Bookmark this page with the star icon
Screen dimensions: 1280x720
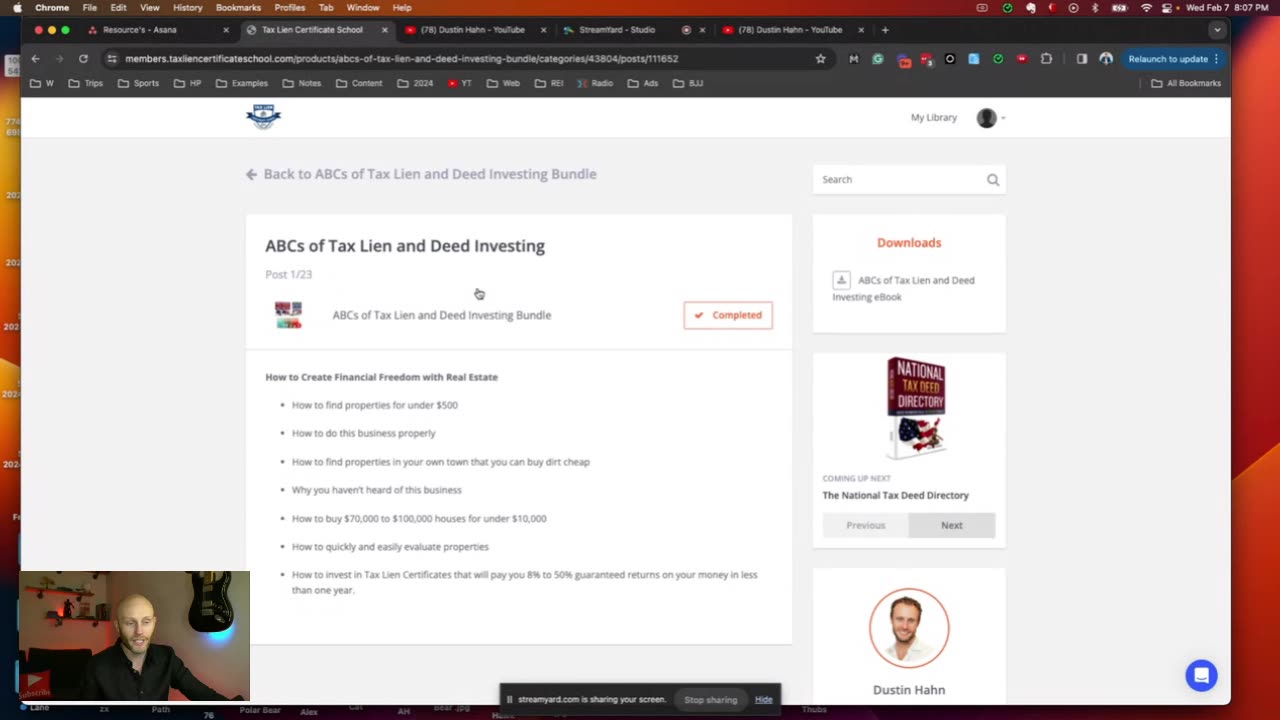click(821, 59)
